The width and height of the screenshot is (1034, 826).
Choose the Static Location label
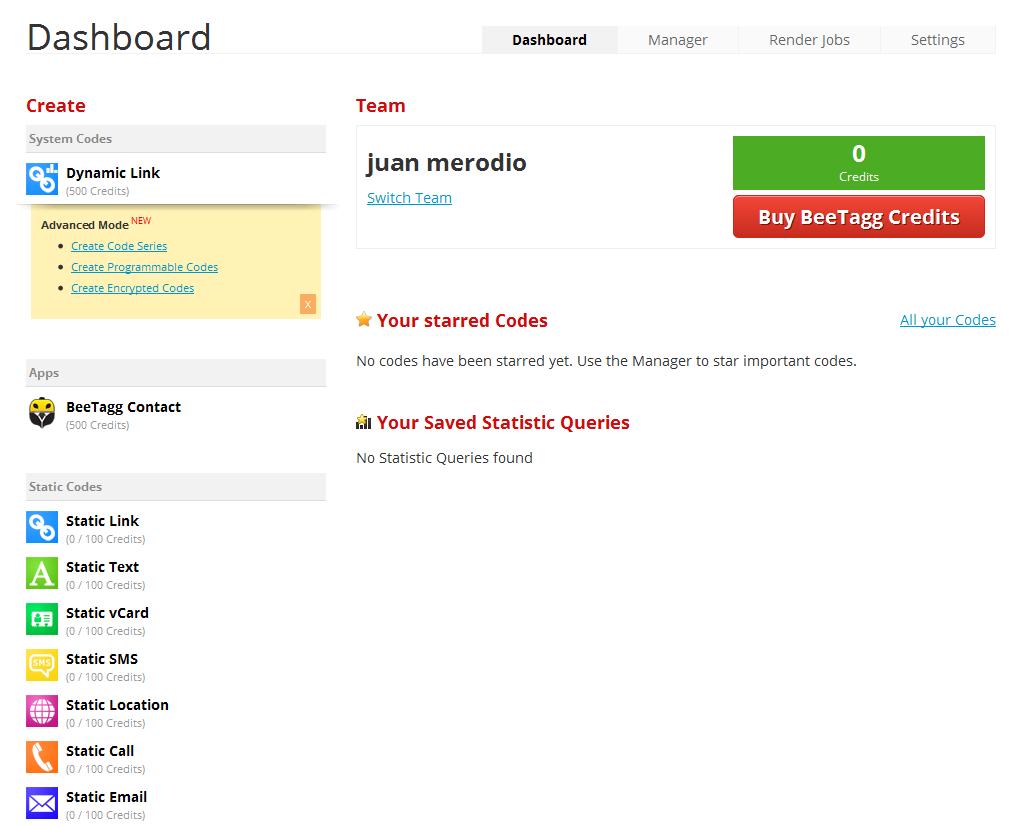pos(117,705)
